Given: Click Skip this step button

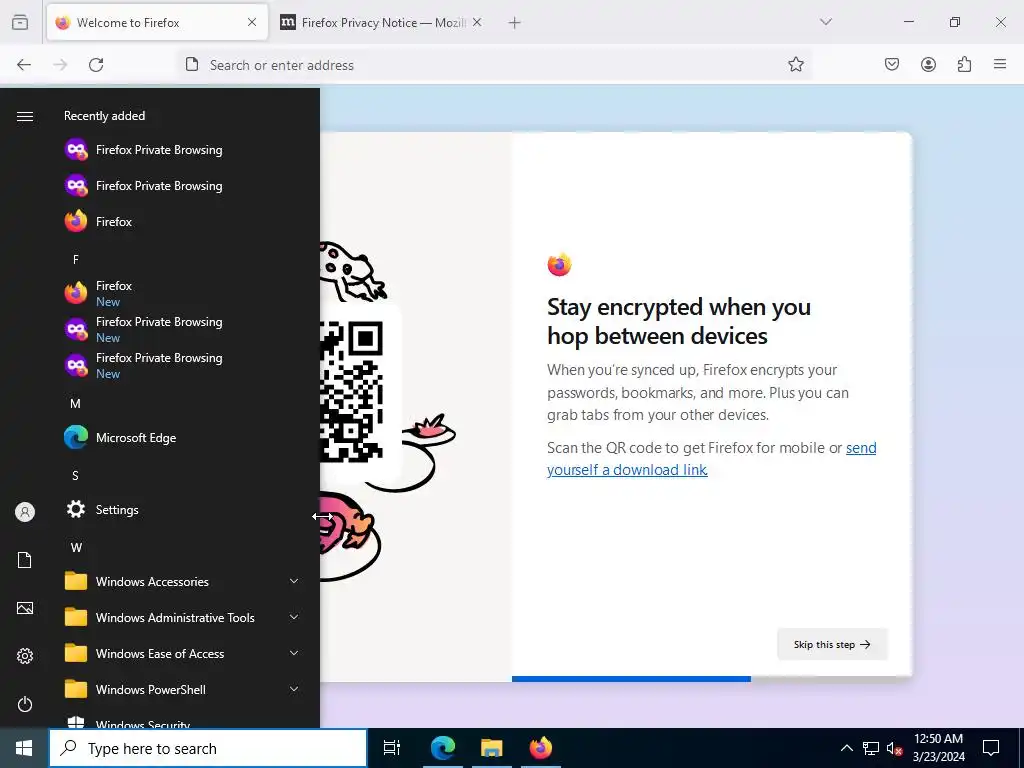Looking at the screenshot, I should pos(832,644).
